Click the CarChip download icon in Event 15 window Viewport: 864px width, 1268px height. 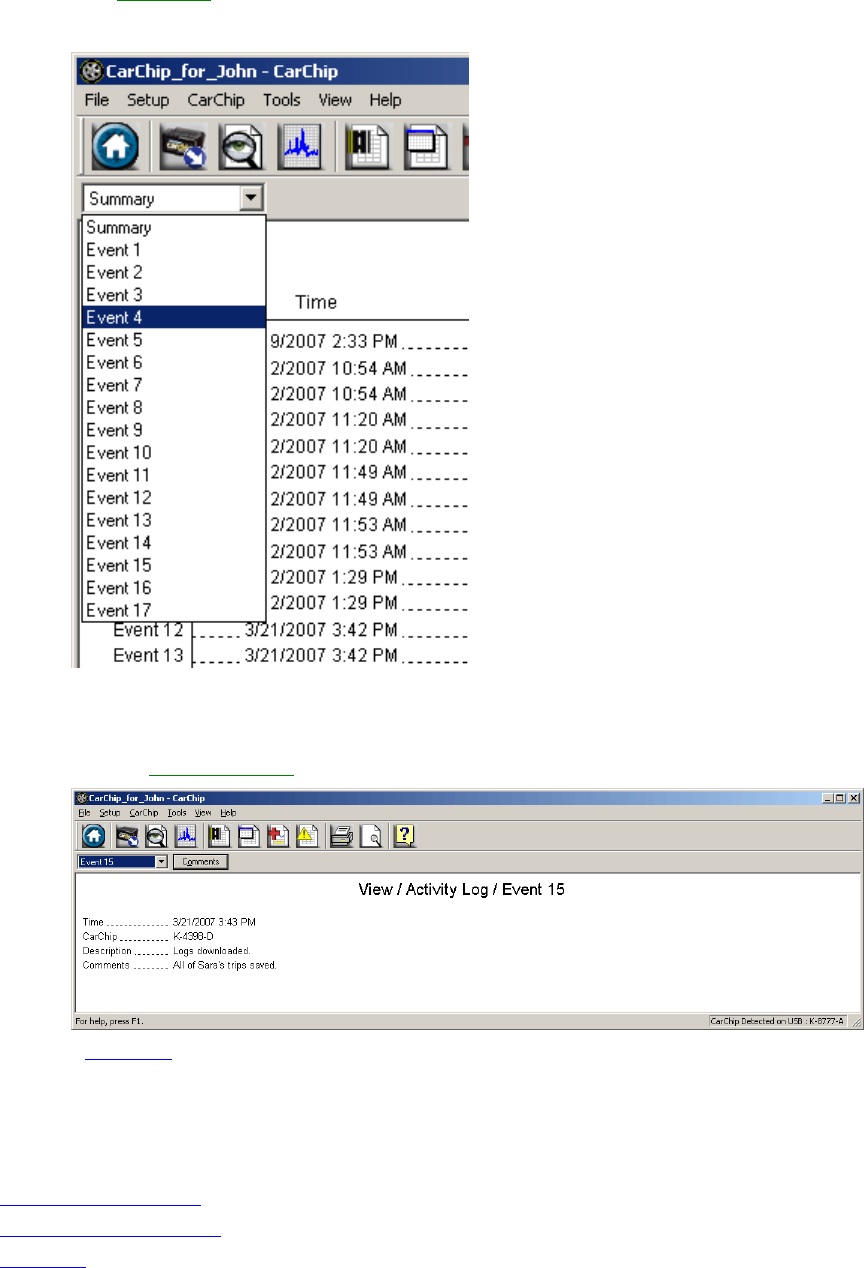127,836
